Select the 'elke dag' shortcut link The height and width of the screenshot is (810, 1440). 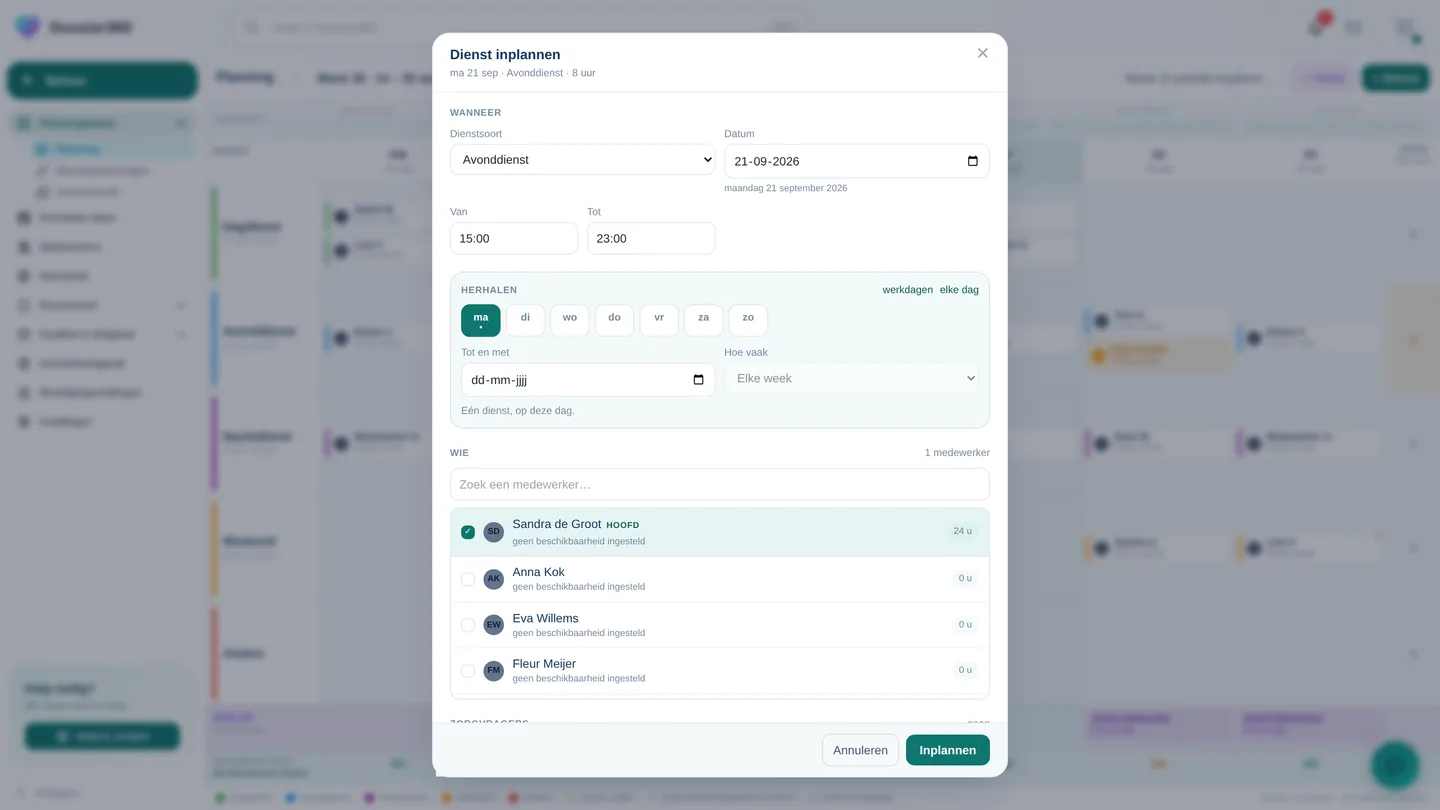coord(959,290)
